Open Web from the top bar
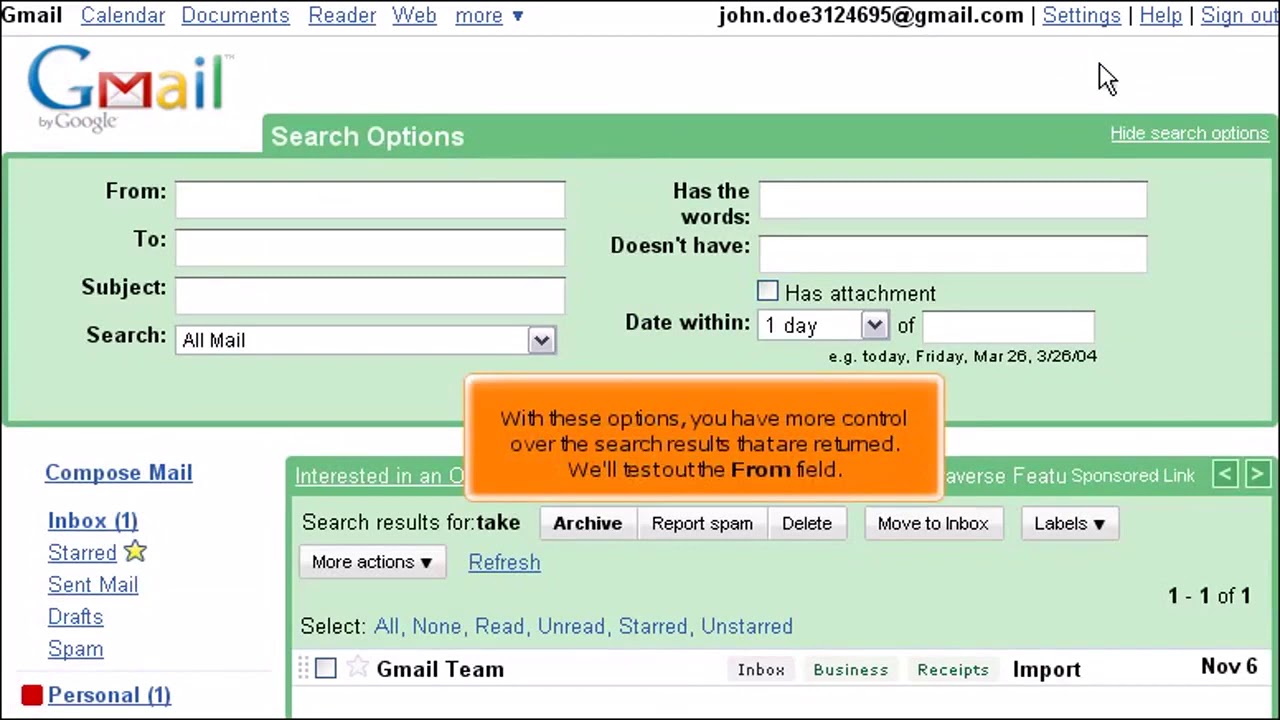This screenshot has height=720, width=1280. click(x=414, y=15)
